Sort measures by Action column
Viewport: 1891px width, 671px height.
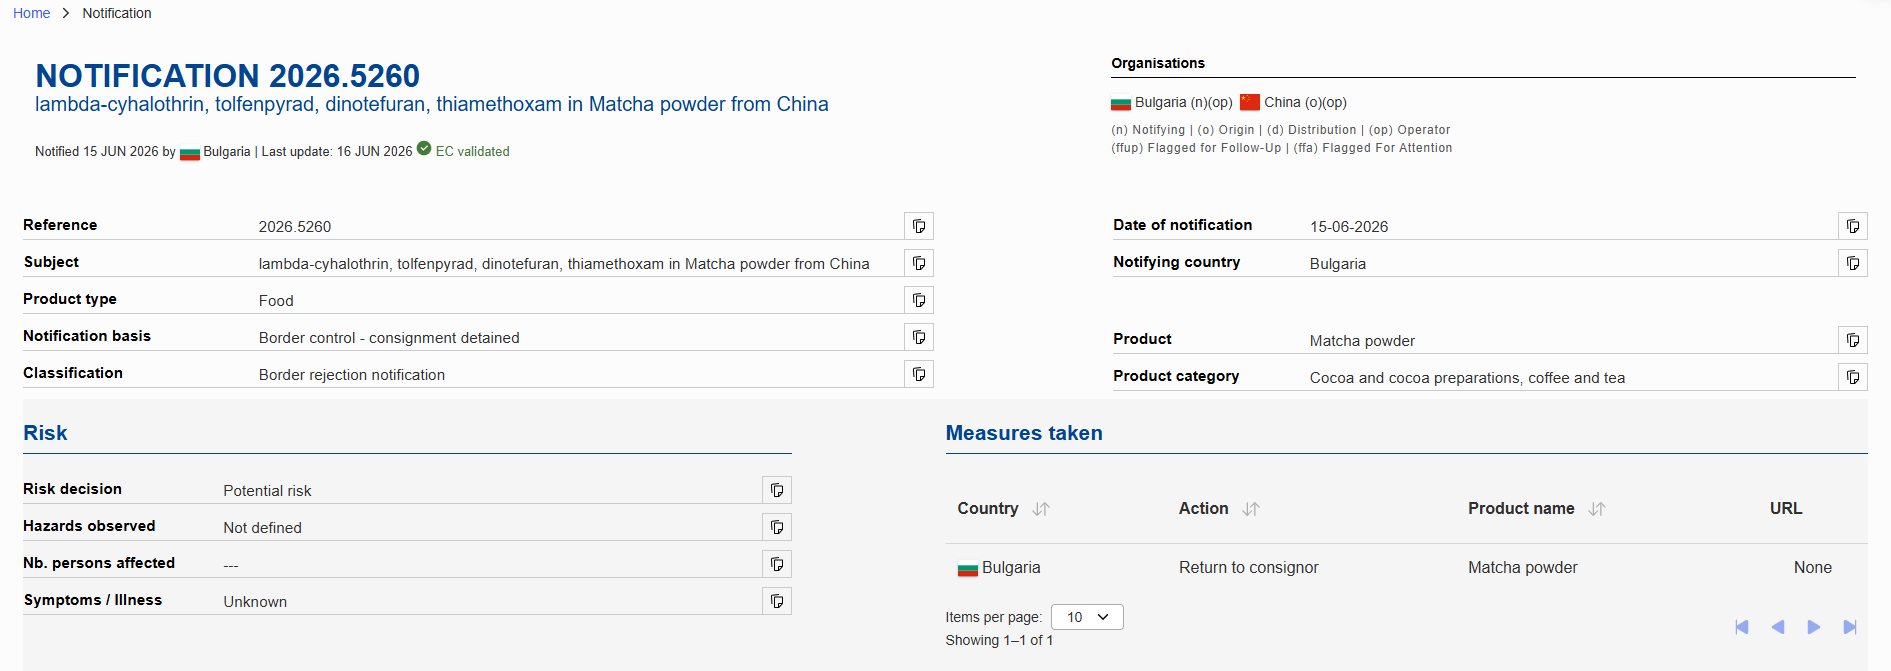point(1251,509)
